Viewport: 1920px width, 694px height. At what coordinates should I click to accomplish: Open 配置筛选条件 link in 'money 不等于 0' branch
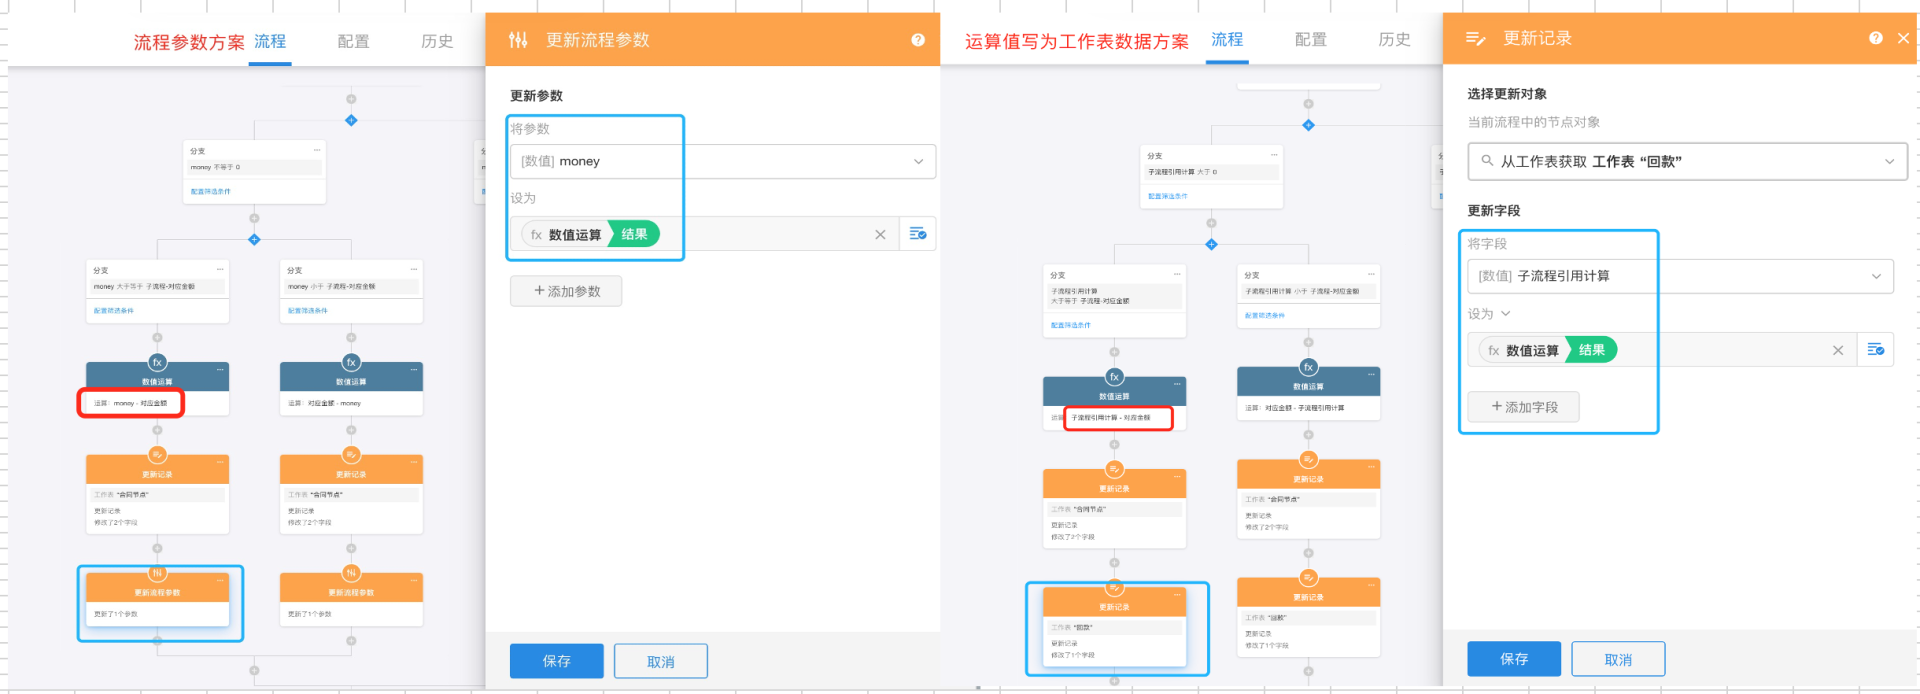point(211,191)
